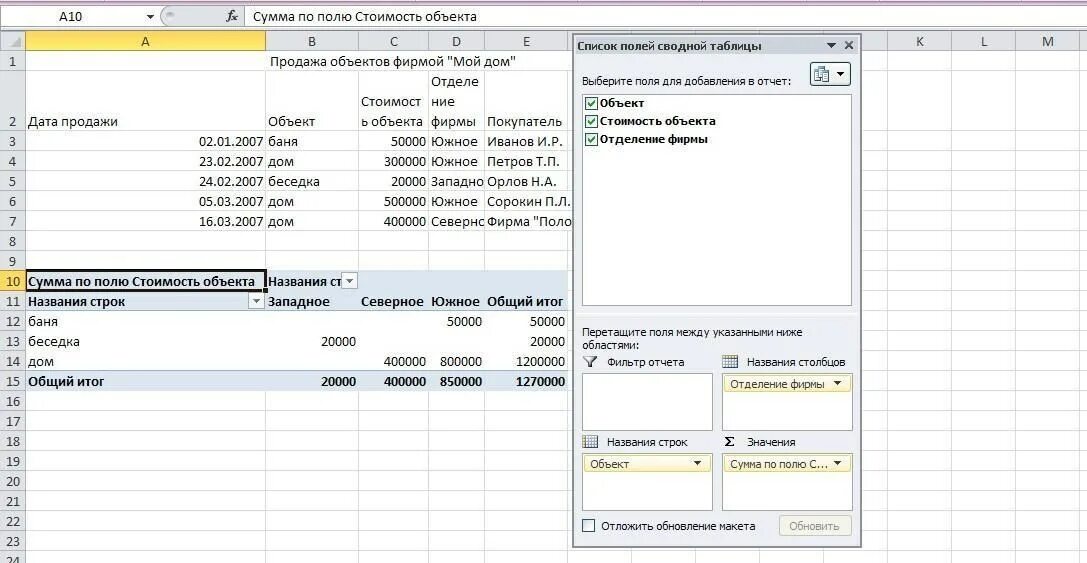Open Объект field menu in rows area
Screen dimensions: 1087x563
(x=697, y=464)
